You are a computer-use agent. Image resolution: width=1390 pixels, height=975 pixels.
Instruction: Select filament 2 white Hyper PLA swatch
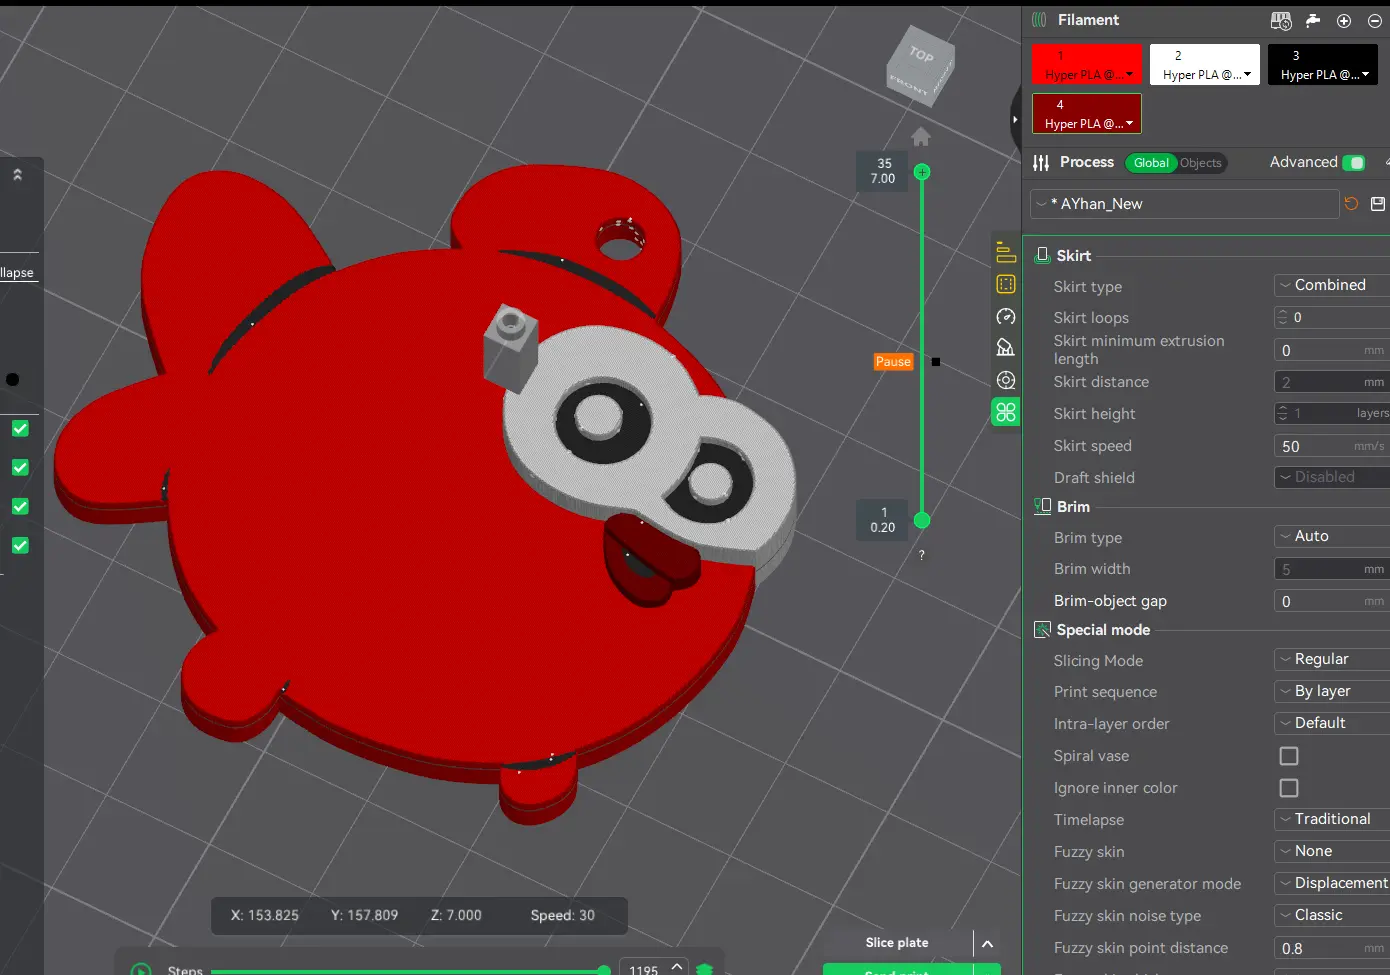pos(1205,64)
